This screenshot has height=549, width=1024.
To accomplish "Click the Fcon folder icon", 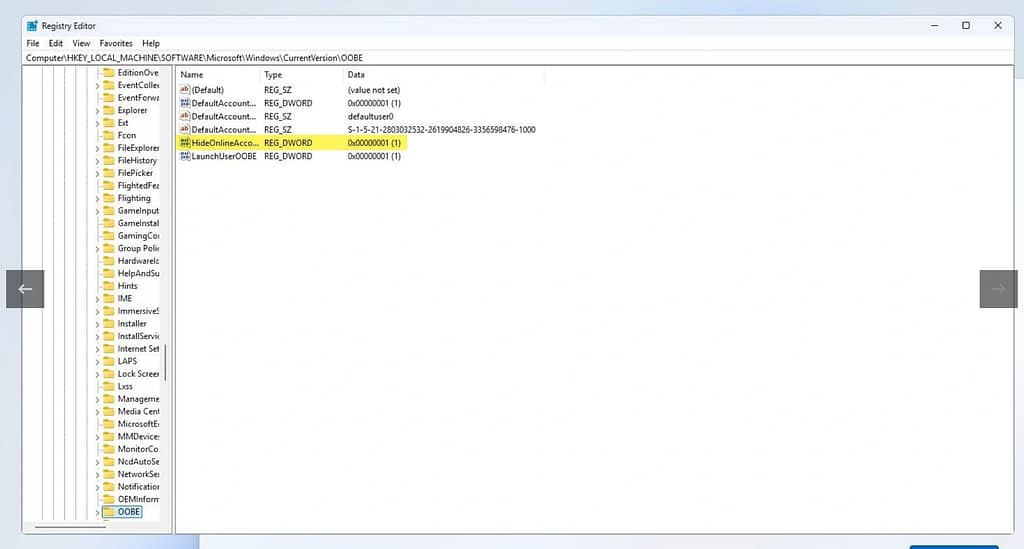I will 108,135.
